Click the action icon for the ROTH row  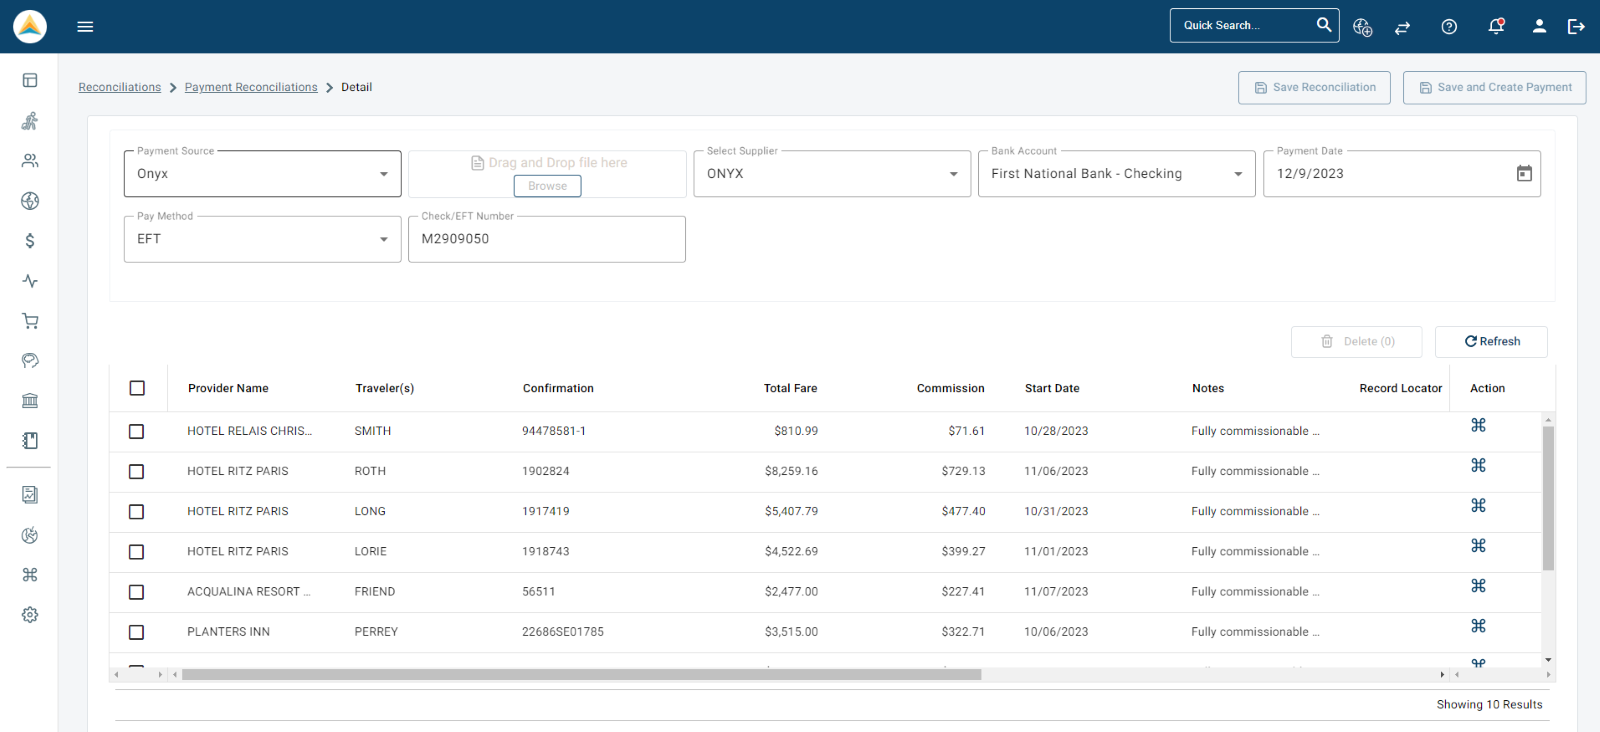(x=1478, y=465)
